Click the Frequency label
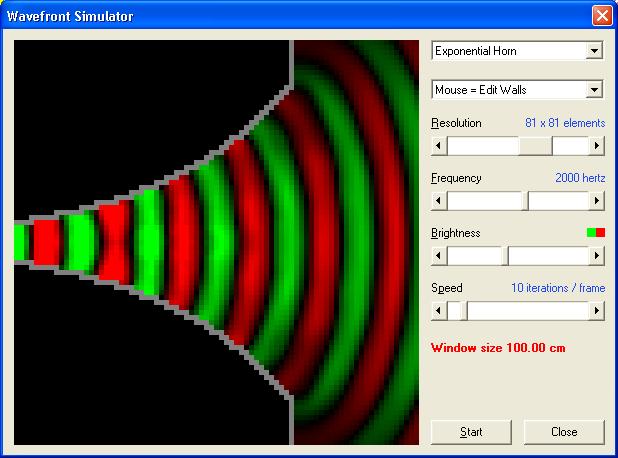The width and height of the screenshot is (618, 458). tap(456, 178)
